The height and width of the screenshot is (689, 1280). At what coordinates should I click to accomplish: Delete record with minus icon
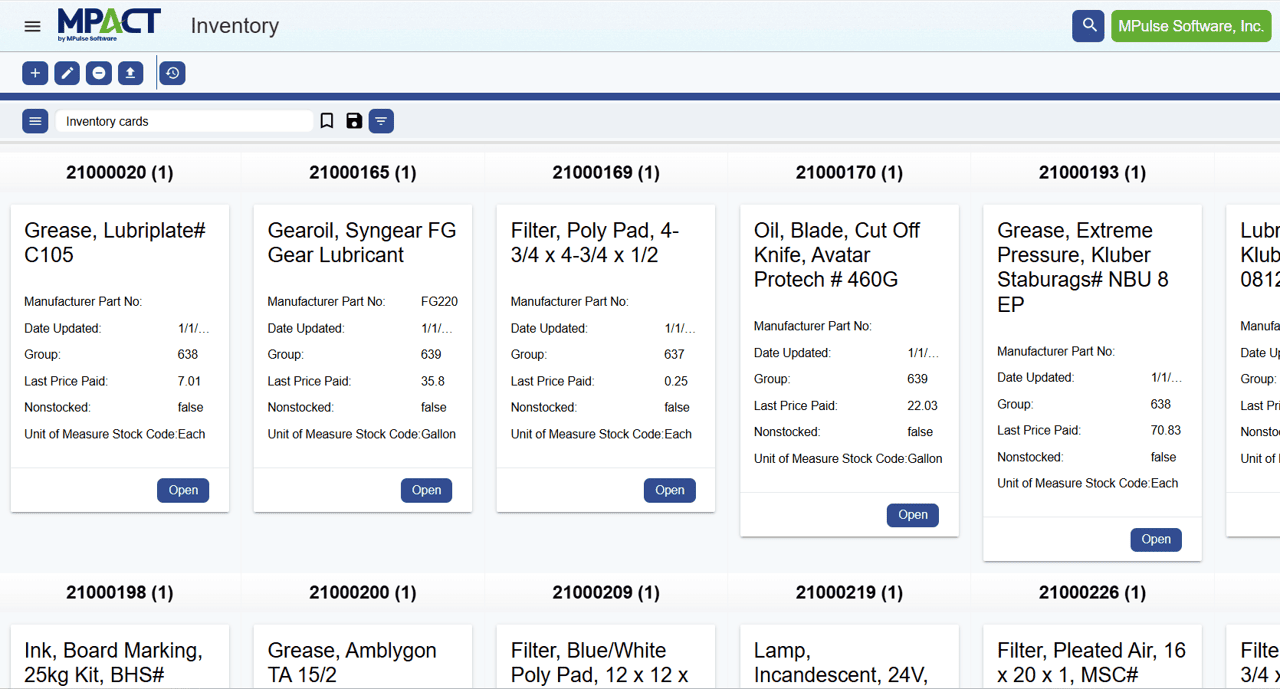[x=99, y=73]
